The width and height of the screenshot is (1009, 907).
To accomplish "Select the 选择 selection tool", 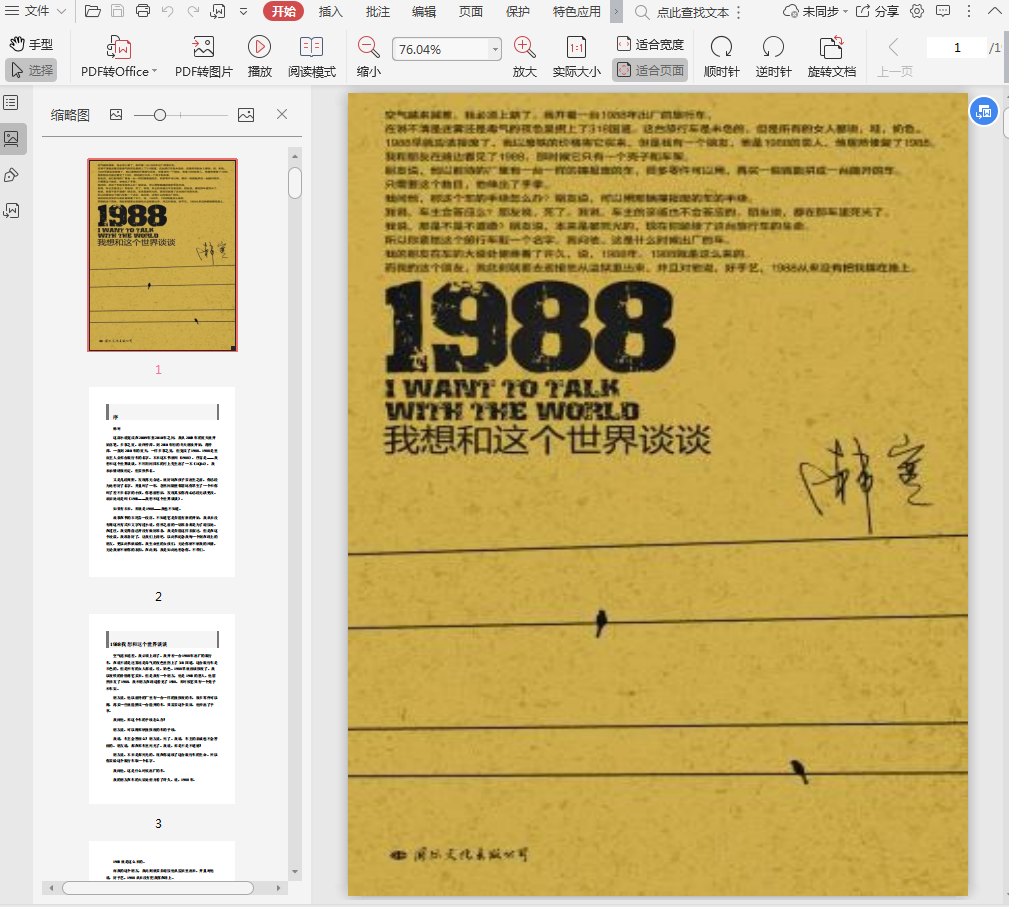I will point(31,70).
